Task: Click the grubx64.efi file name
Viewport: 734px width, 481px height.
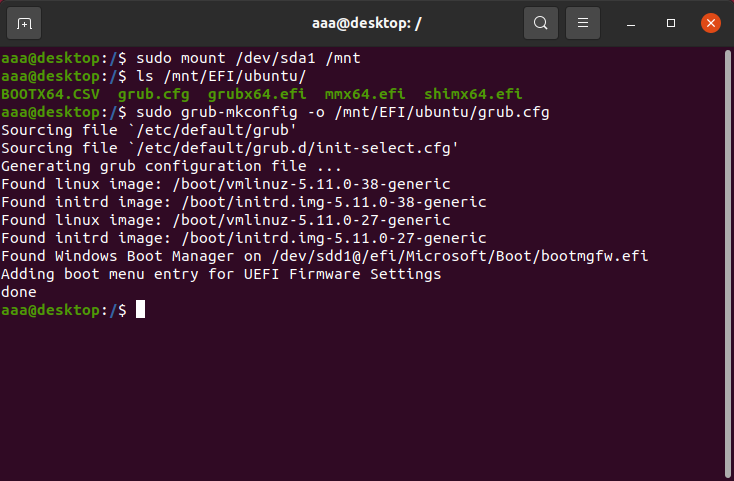Action: click(257, 94)
